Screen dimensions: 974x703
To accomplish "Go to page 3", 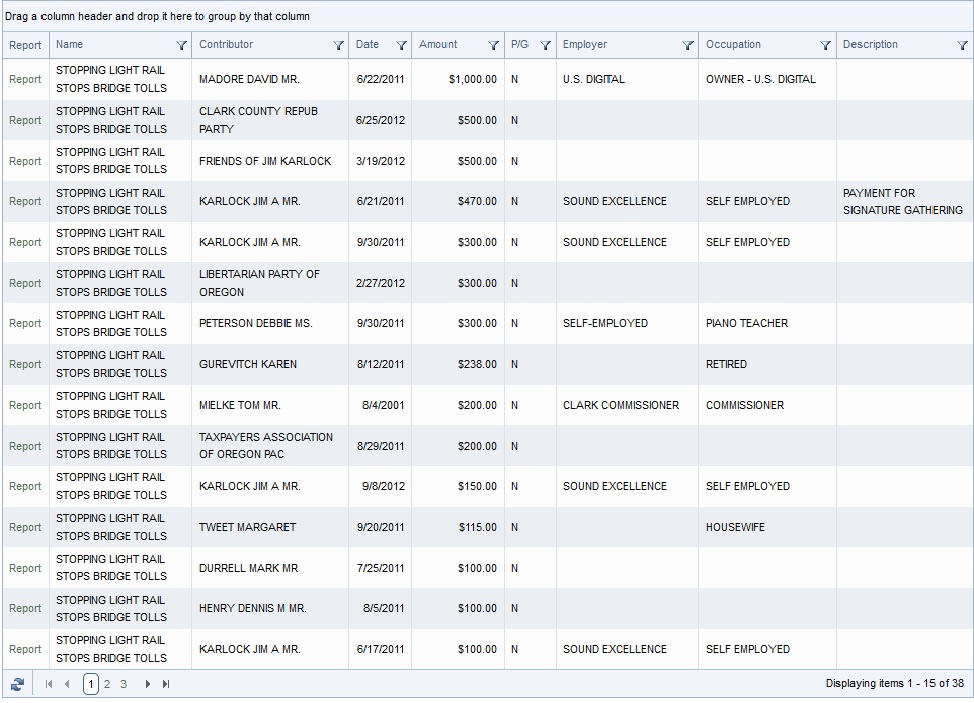I will (124, 684).
